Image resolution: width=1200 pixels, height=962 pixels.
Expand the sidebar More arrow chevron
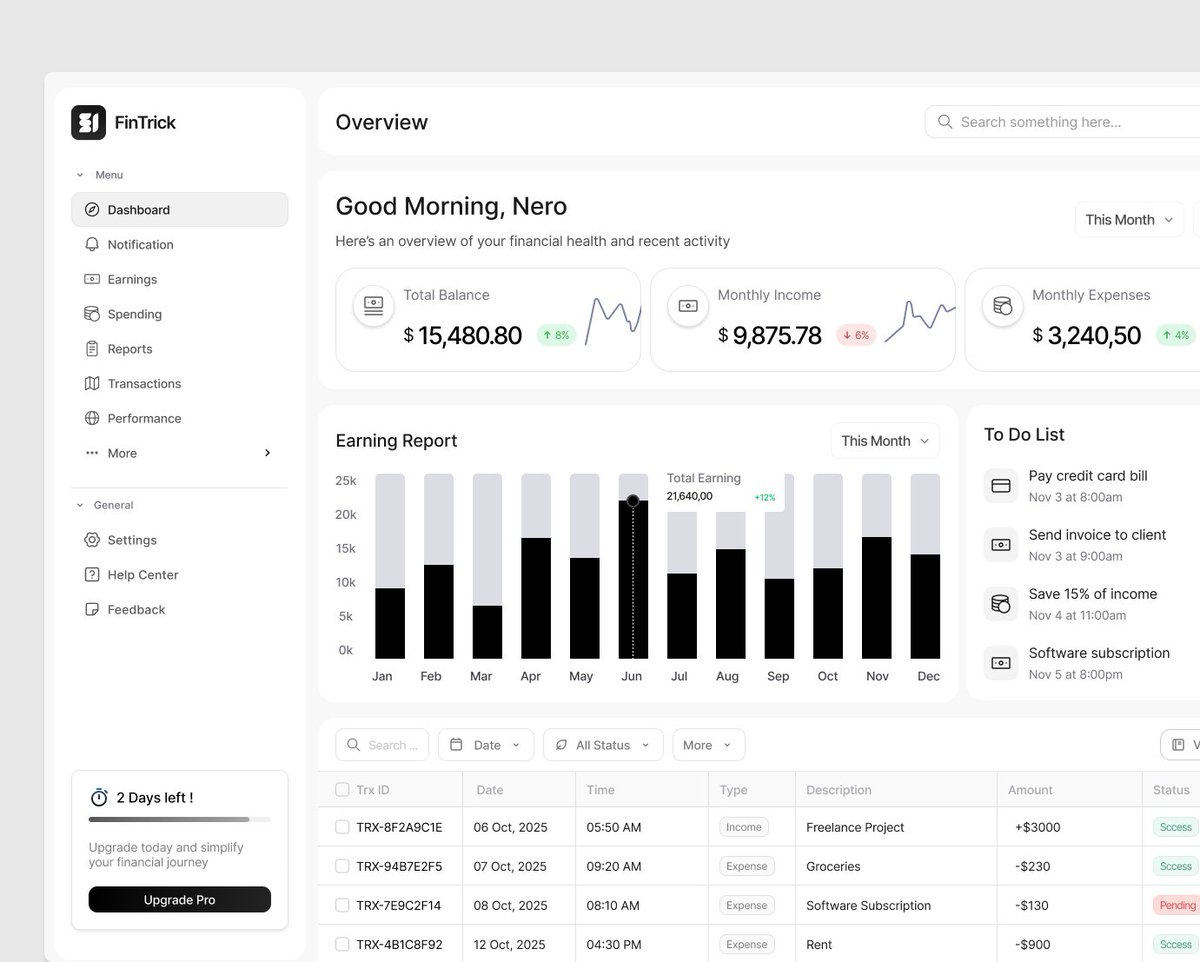(267, 453)
